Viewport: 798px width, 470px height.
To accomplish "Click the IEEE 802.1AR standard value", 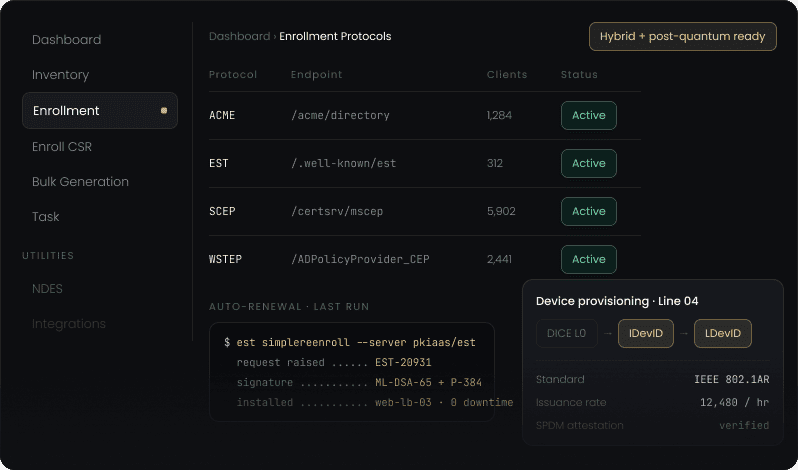I will (732, 379).
